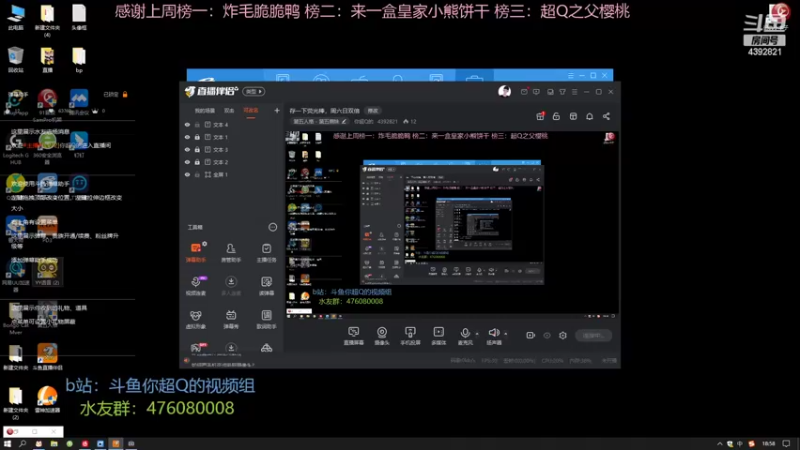Open the 视频连麦 tool
The image size is (800, 450).
(x=196, y=286)
